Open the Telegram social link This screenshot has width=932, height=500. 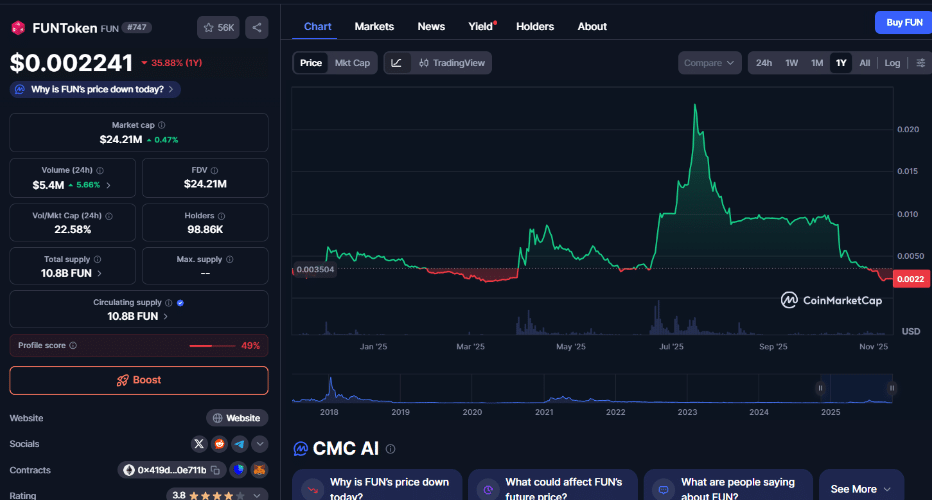tap(240, 444)
